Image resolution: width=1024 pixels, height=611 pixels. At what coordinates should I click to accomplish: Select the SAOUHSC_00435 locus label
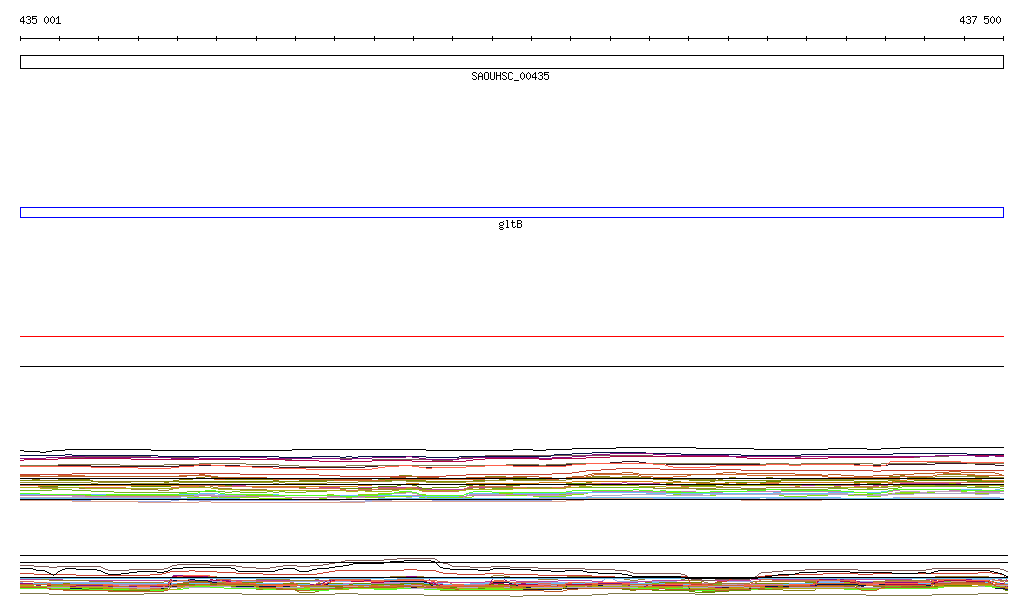510,77
